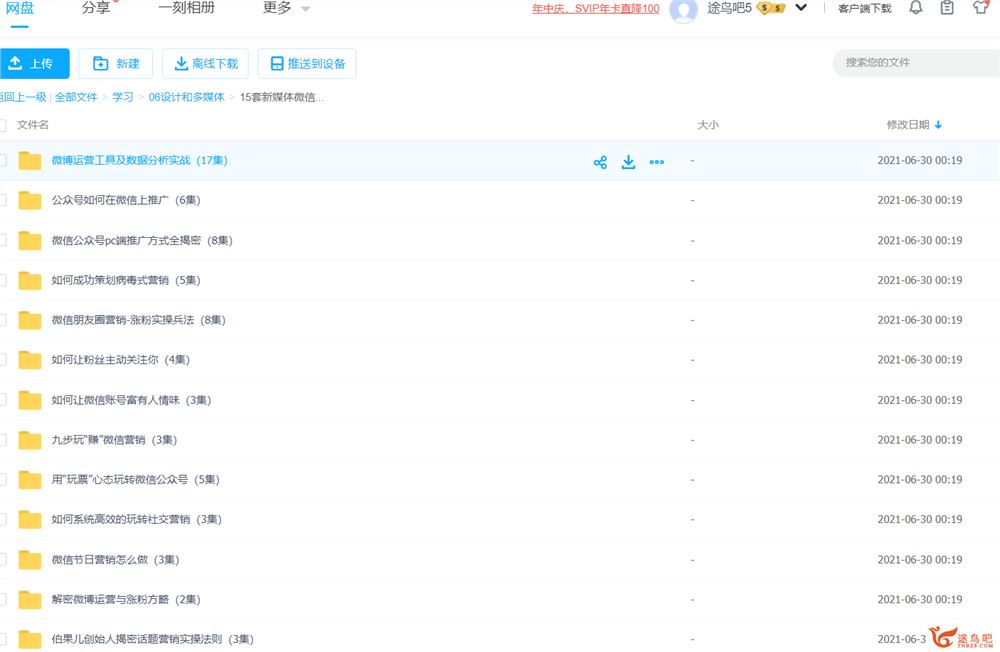Click the folder icon of 如何系统高效的玩转社交营销
1000x652 pixels.
pyautogui.click(x=29, y=519)
